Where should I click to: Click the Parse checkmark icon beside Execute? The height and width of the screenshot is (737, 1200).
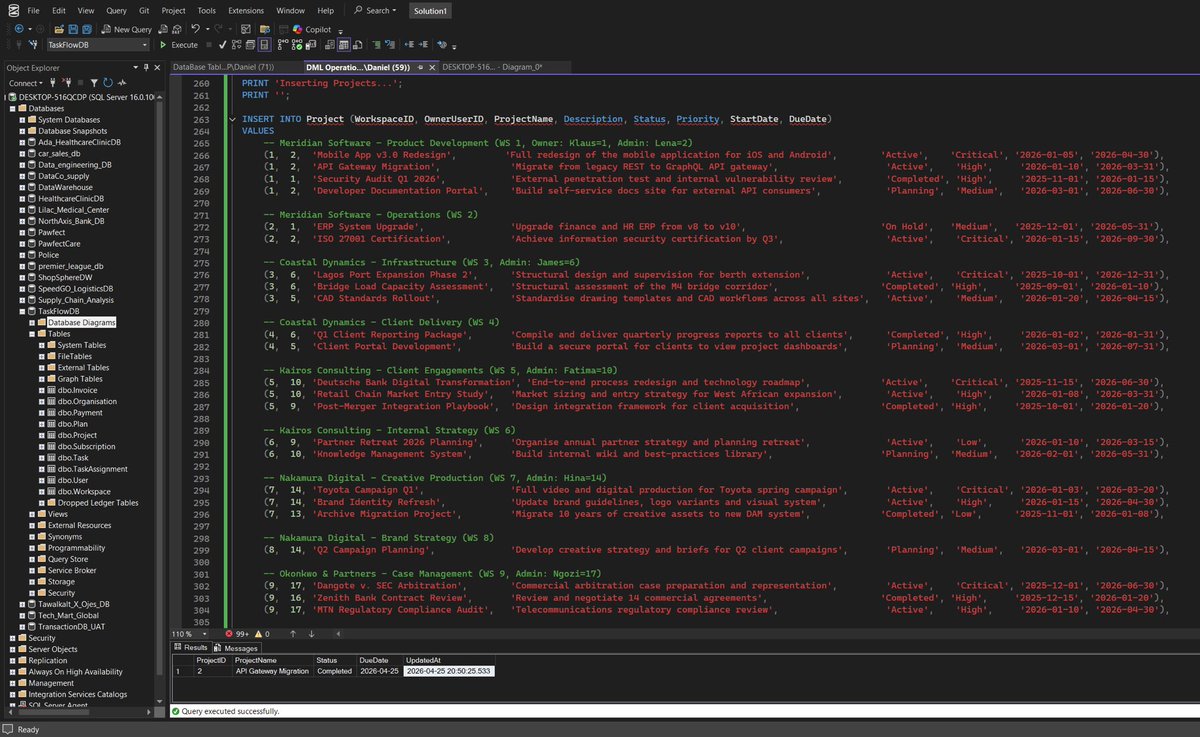tap(223, 45)
